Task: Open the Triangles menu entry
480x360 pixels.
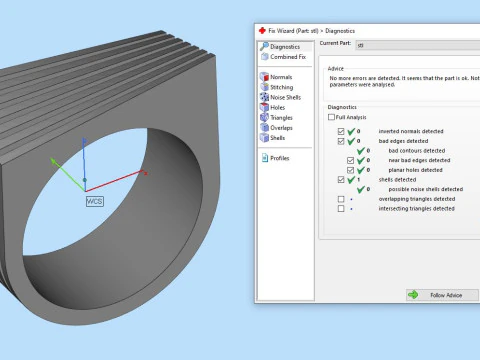Action: tap(281, 118)
